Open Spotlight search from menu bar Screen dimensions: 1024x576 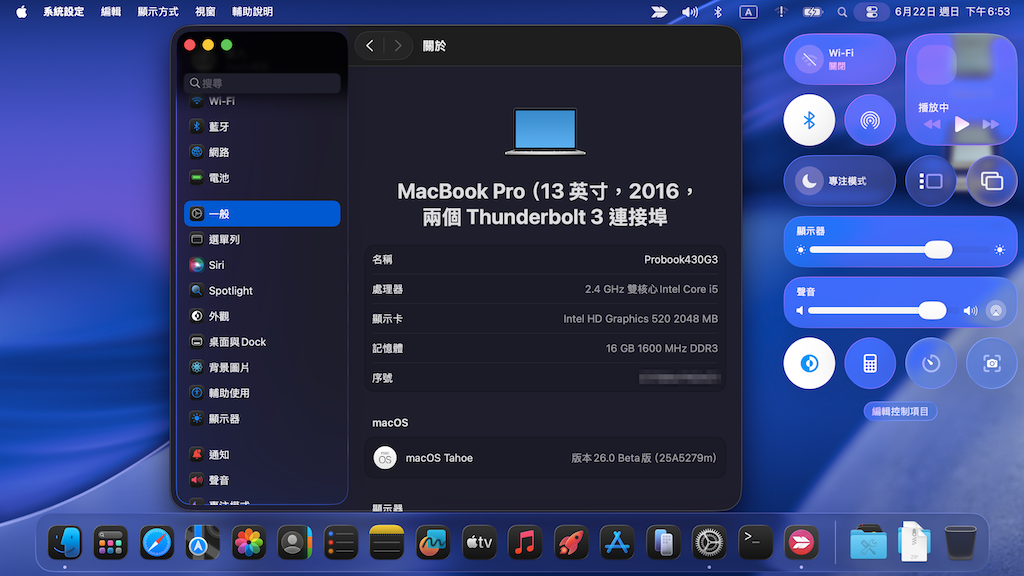point(842,12)
